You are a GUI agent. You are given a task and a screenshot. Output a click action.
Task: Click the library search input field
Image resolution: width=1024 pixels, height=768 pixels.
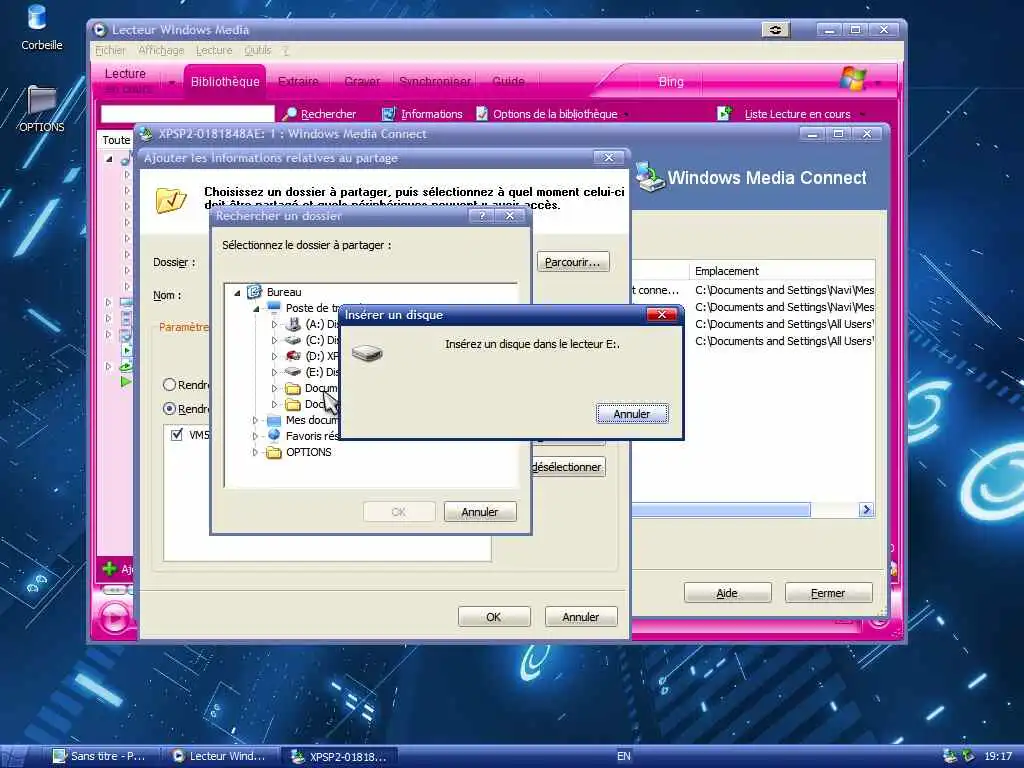(x=187, y=114)
